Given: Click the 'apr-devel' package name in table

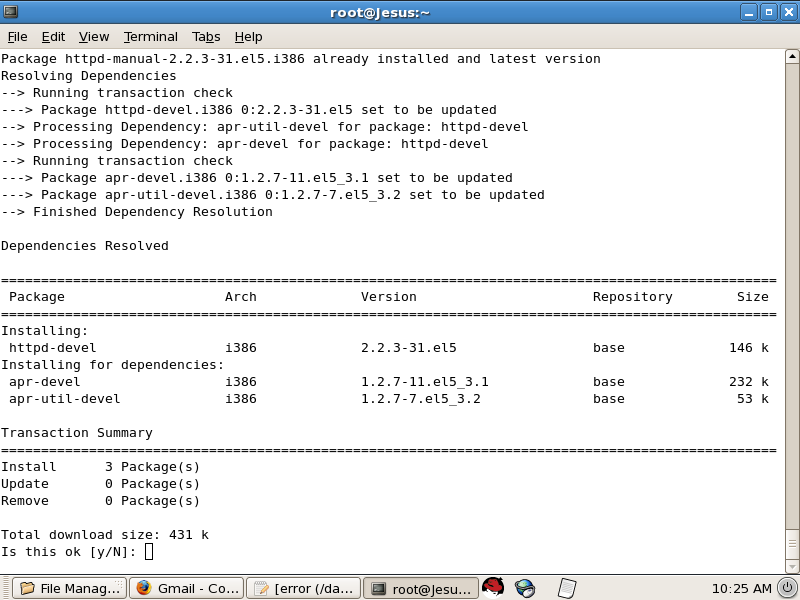Looking at the screenshot, I should click(44, 382).
